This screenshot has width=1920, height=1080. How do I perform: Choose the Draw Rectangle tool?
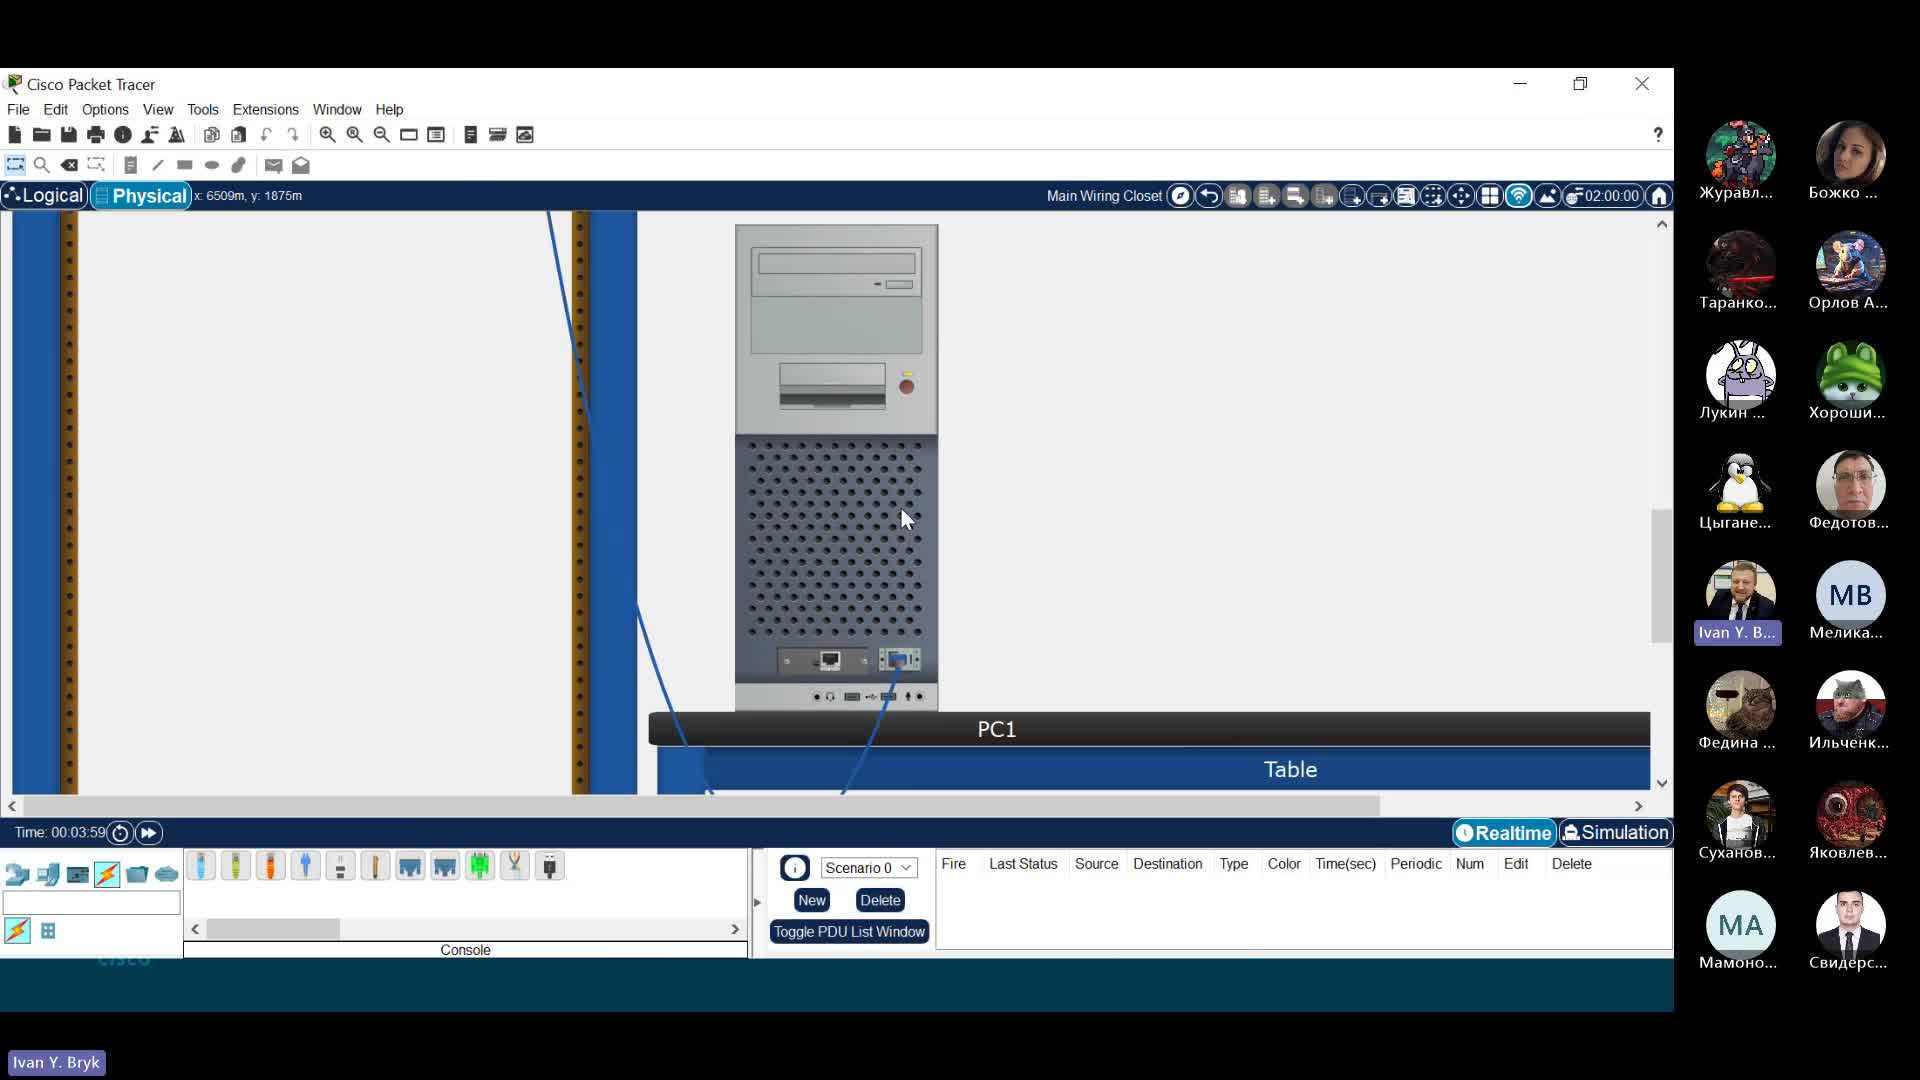185,165
